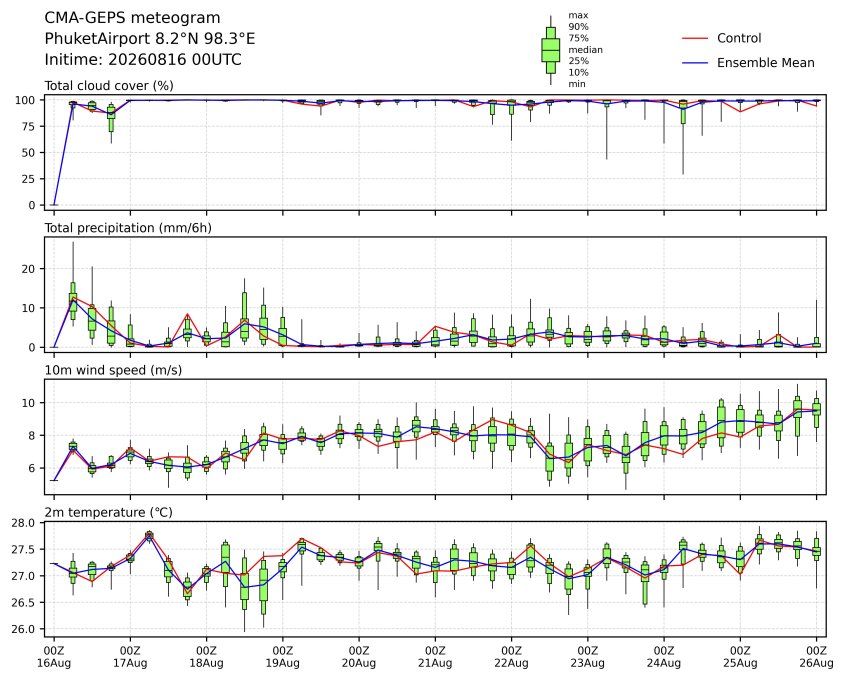Click the '00Z 20Aug' x-axis tick label

click(359, 657)
